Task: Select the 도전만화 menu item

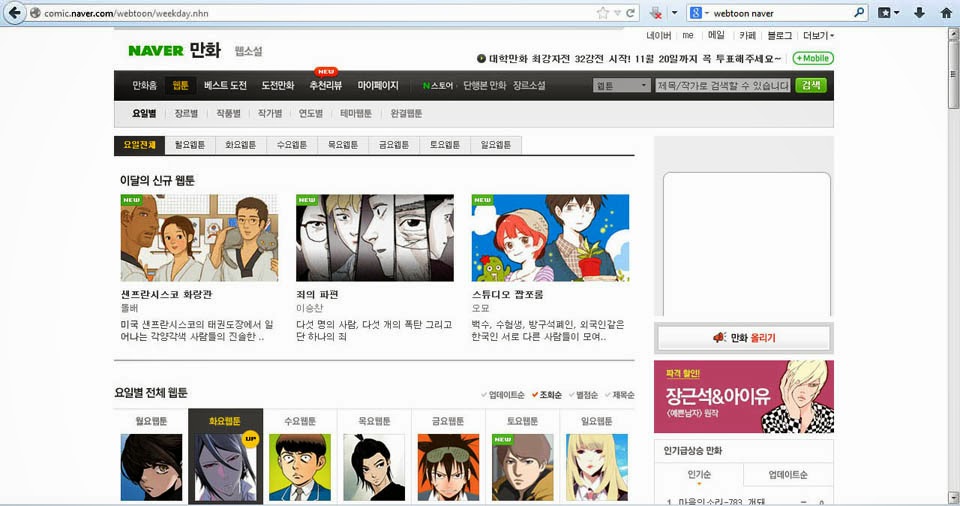Action: 278,86
